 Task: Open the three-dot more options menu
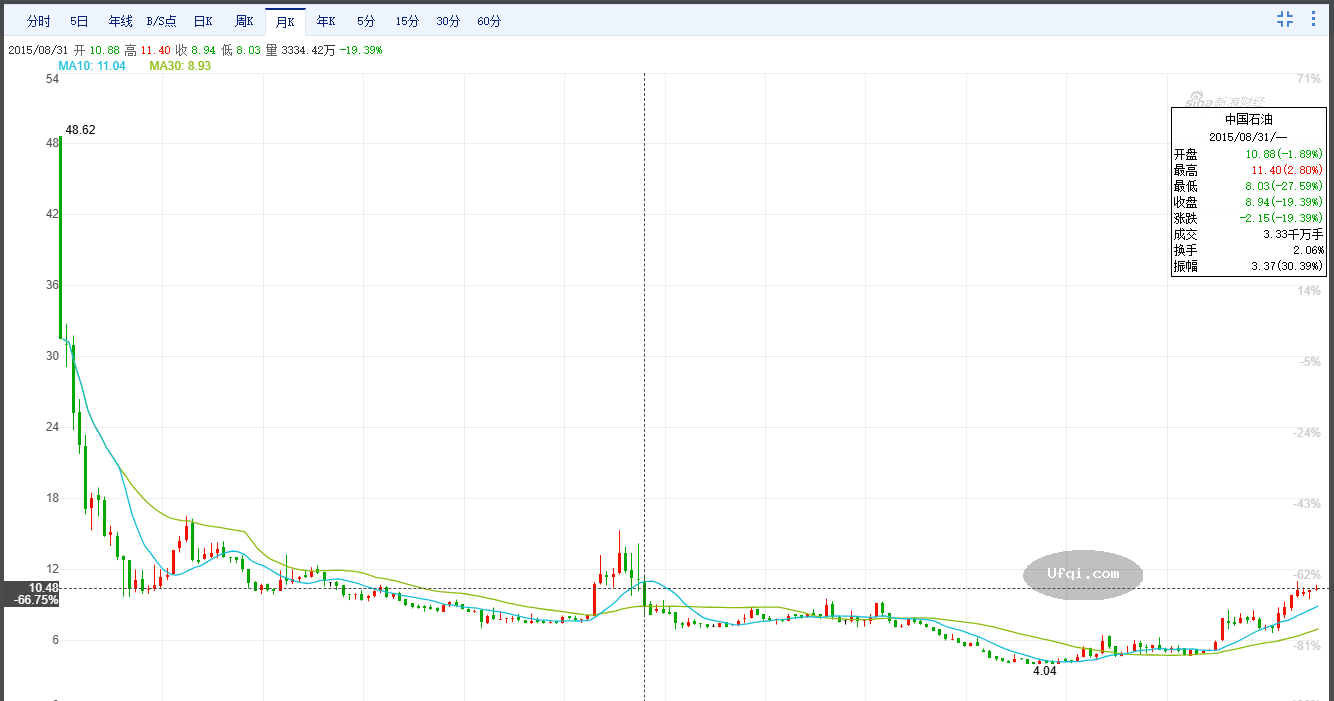(1314, 19)
